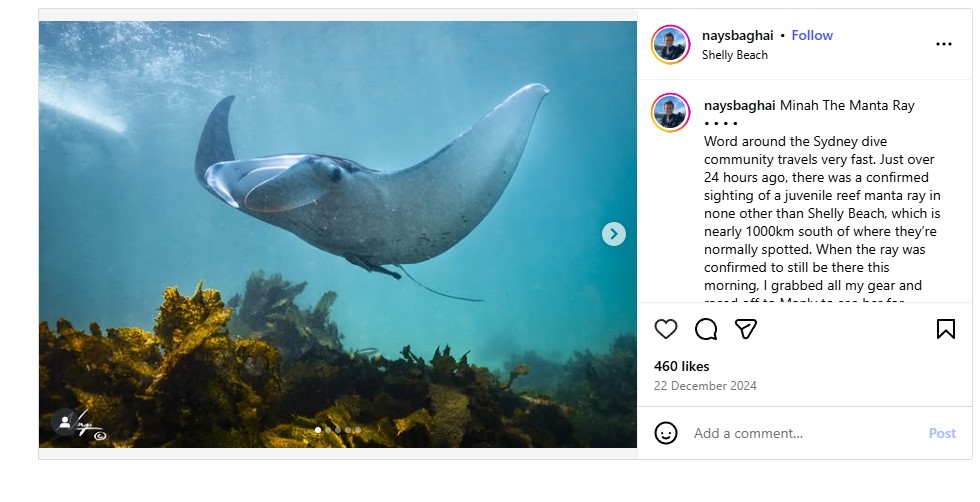Screen dimensions: 980x502
Task: Open comments via the speech bubble icon
Action: [x=706, y=329]
